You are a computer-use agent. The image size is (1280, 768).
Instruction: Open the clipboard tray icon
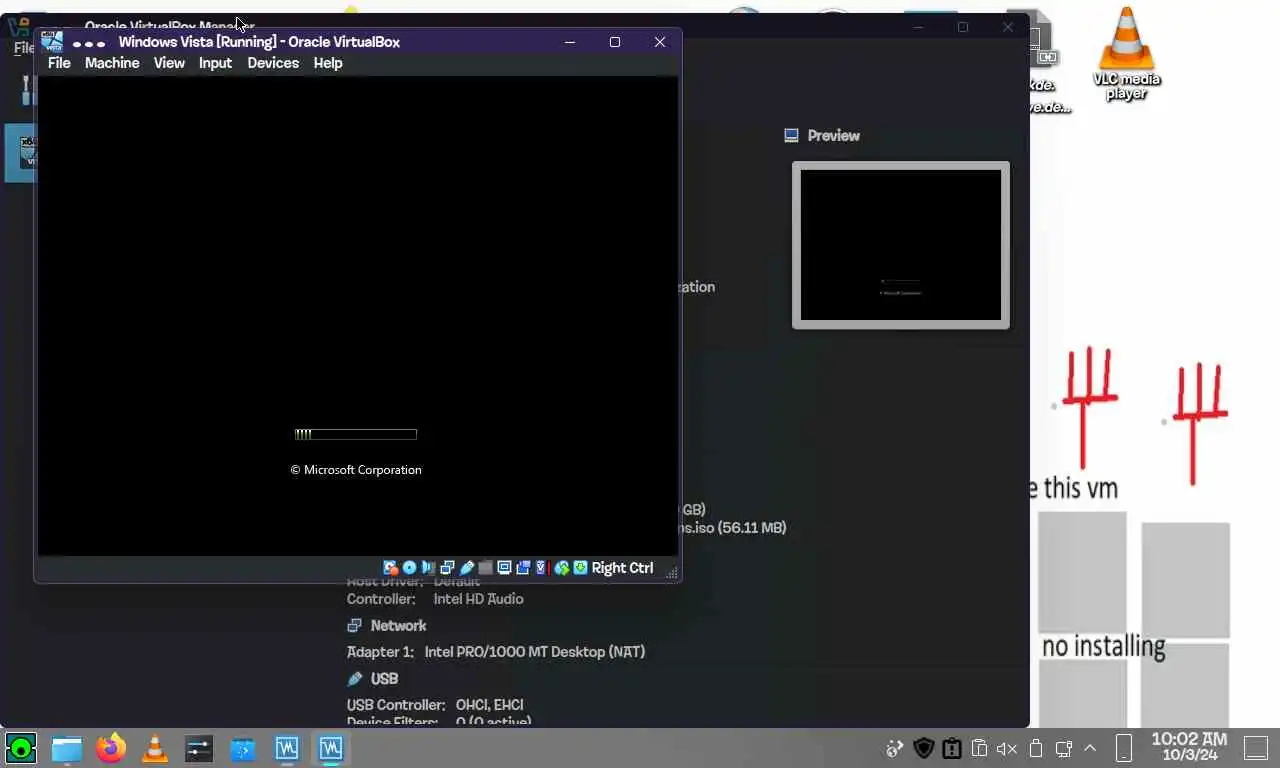tap(980, 748)
